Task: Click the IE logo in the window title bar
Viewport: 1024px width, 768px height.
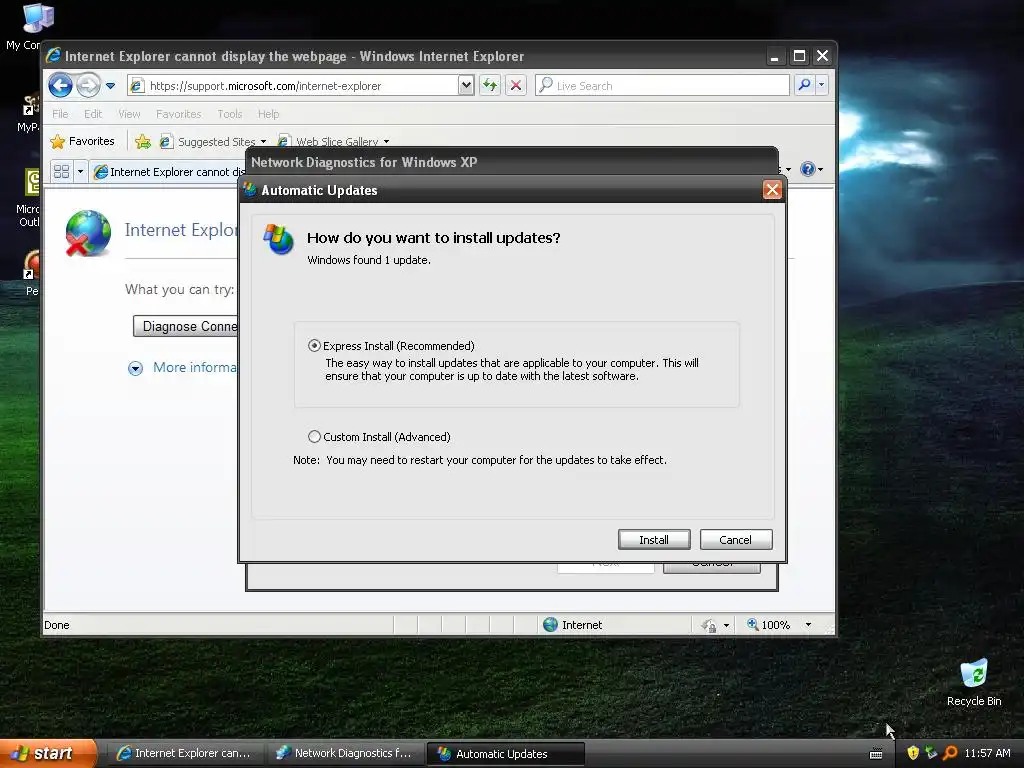Action: pos(54,56)
